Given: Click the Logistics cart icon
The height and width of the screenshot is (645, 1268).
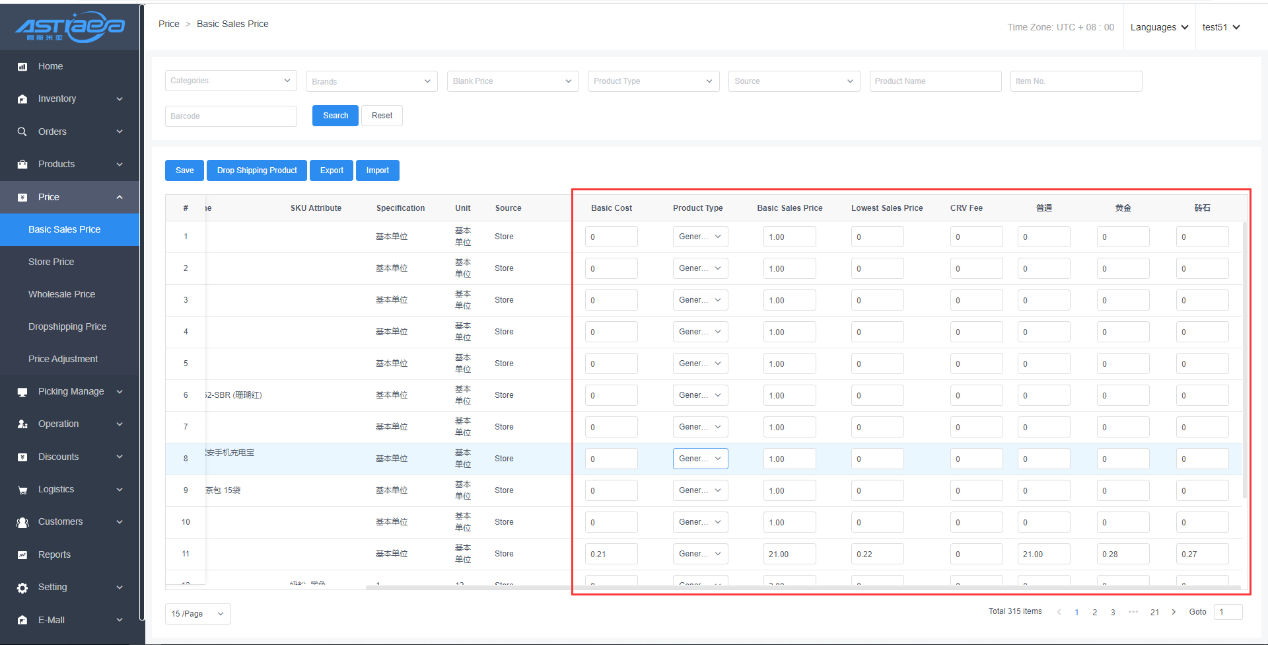Looking at the screenshot, I should click(22, 490).
